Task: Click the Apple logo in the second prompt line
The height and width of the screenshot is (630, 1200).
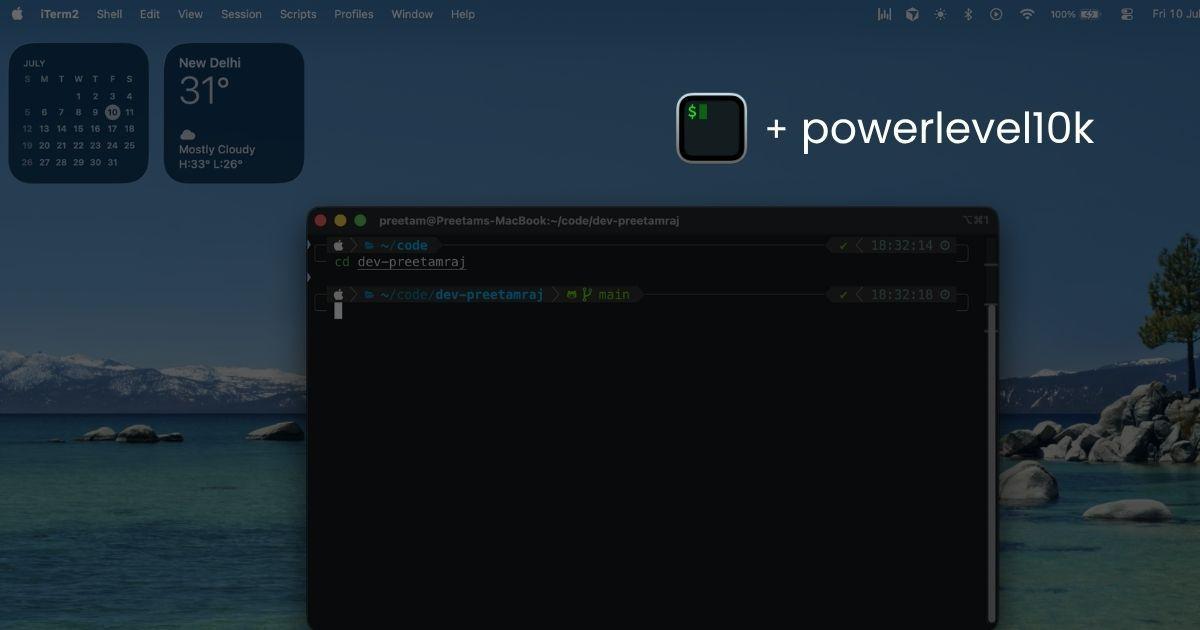Action: pyautogui.click(x=338, y=294)
